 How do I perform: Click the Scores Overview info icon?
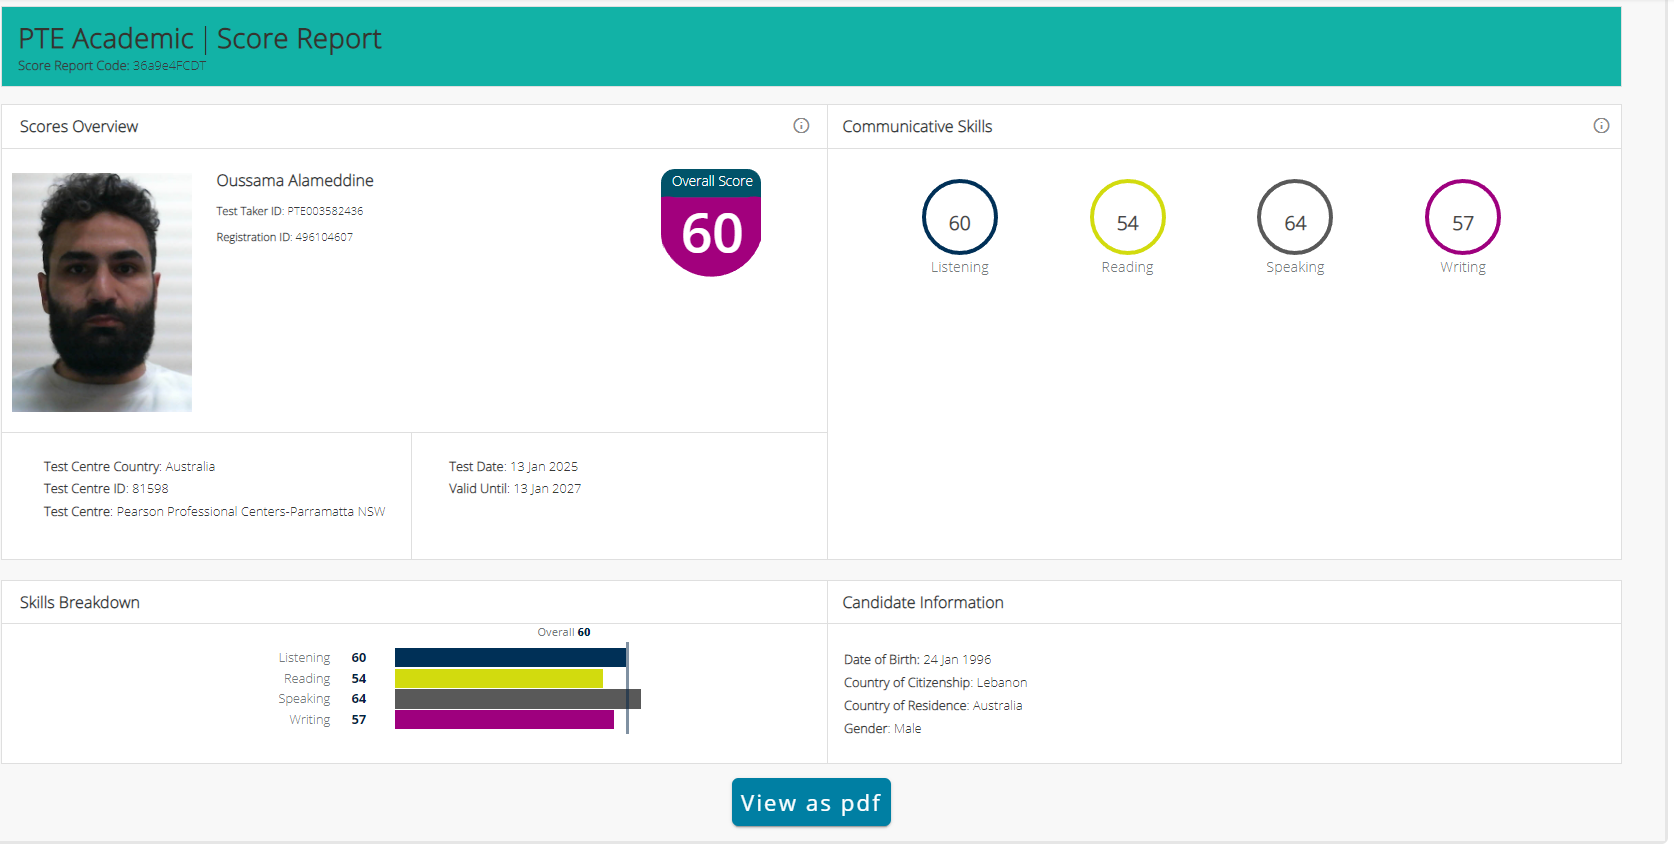tap(801, 126)
